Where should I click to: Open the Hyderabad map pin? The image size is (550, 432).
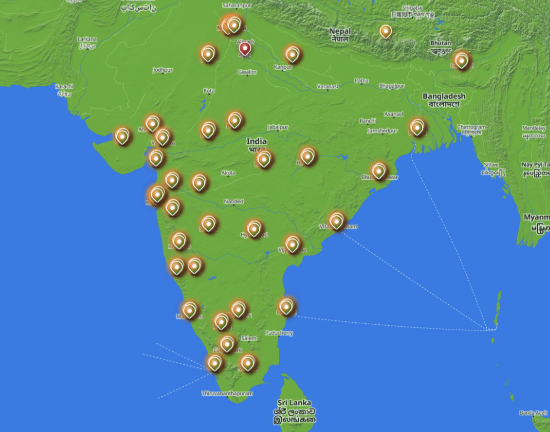[254, 229]
